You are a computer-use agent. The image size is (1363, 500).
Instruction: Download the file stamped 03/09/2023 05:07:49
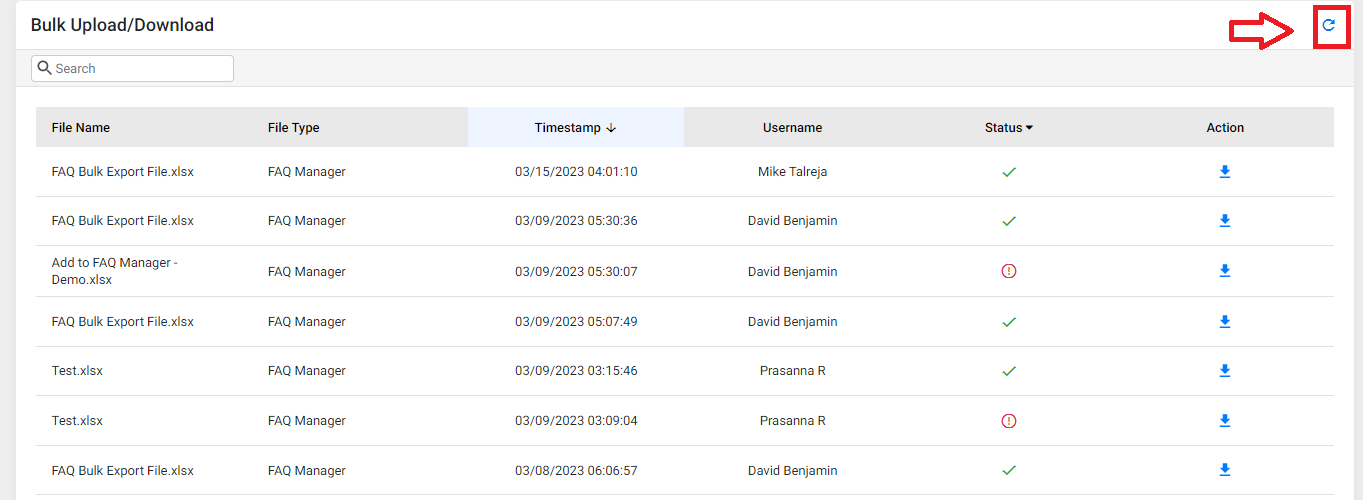click(x=1225, y=322)
